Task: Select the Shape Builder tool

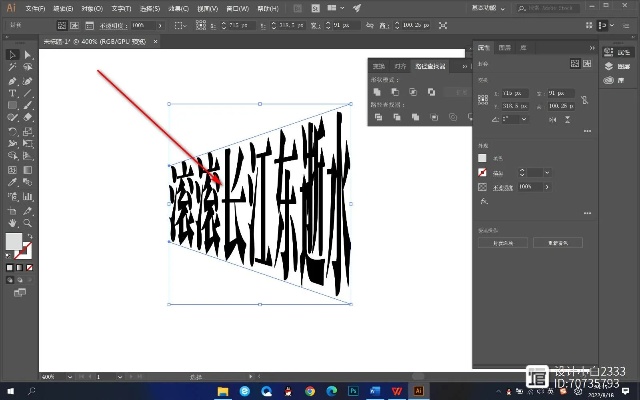Action: pyautogui.click(x=12, y=156)
